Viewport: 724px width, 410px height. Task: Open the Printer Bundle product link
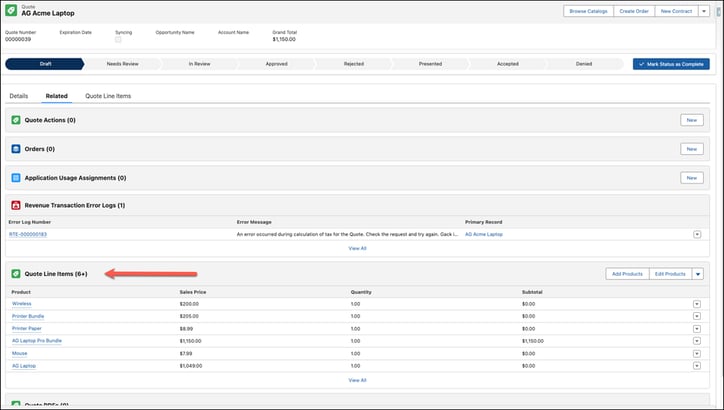[28, 316]
